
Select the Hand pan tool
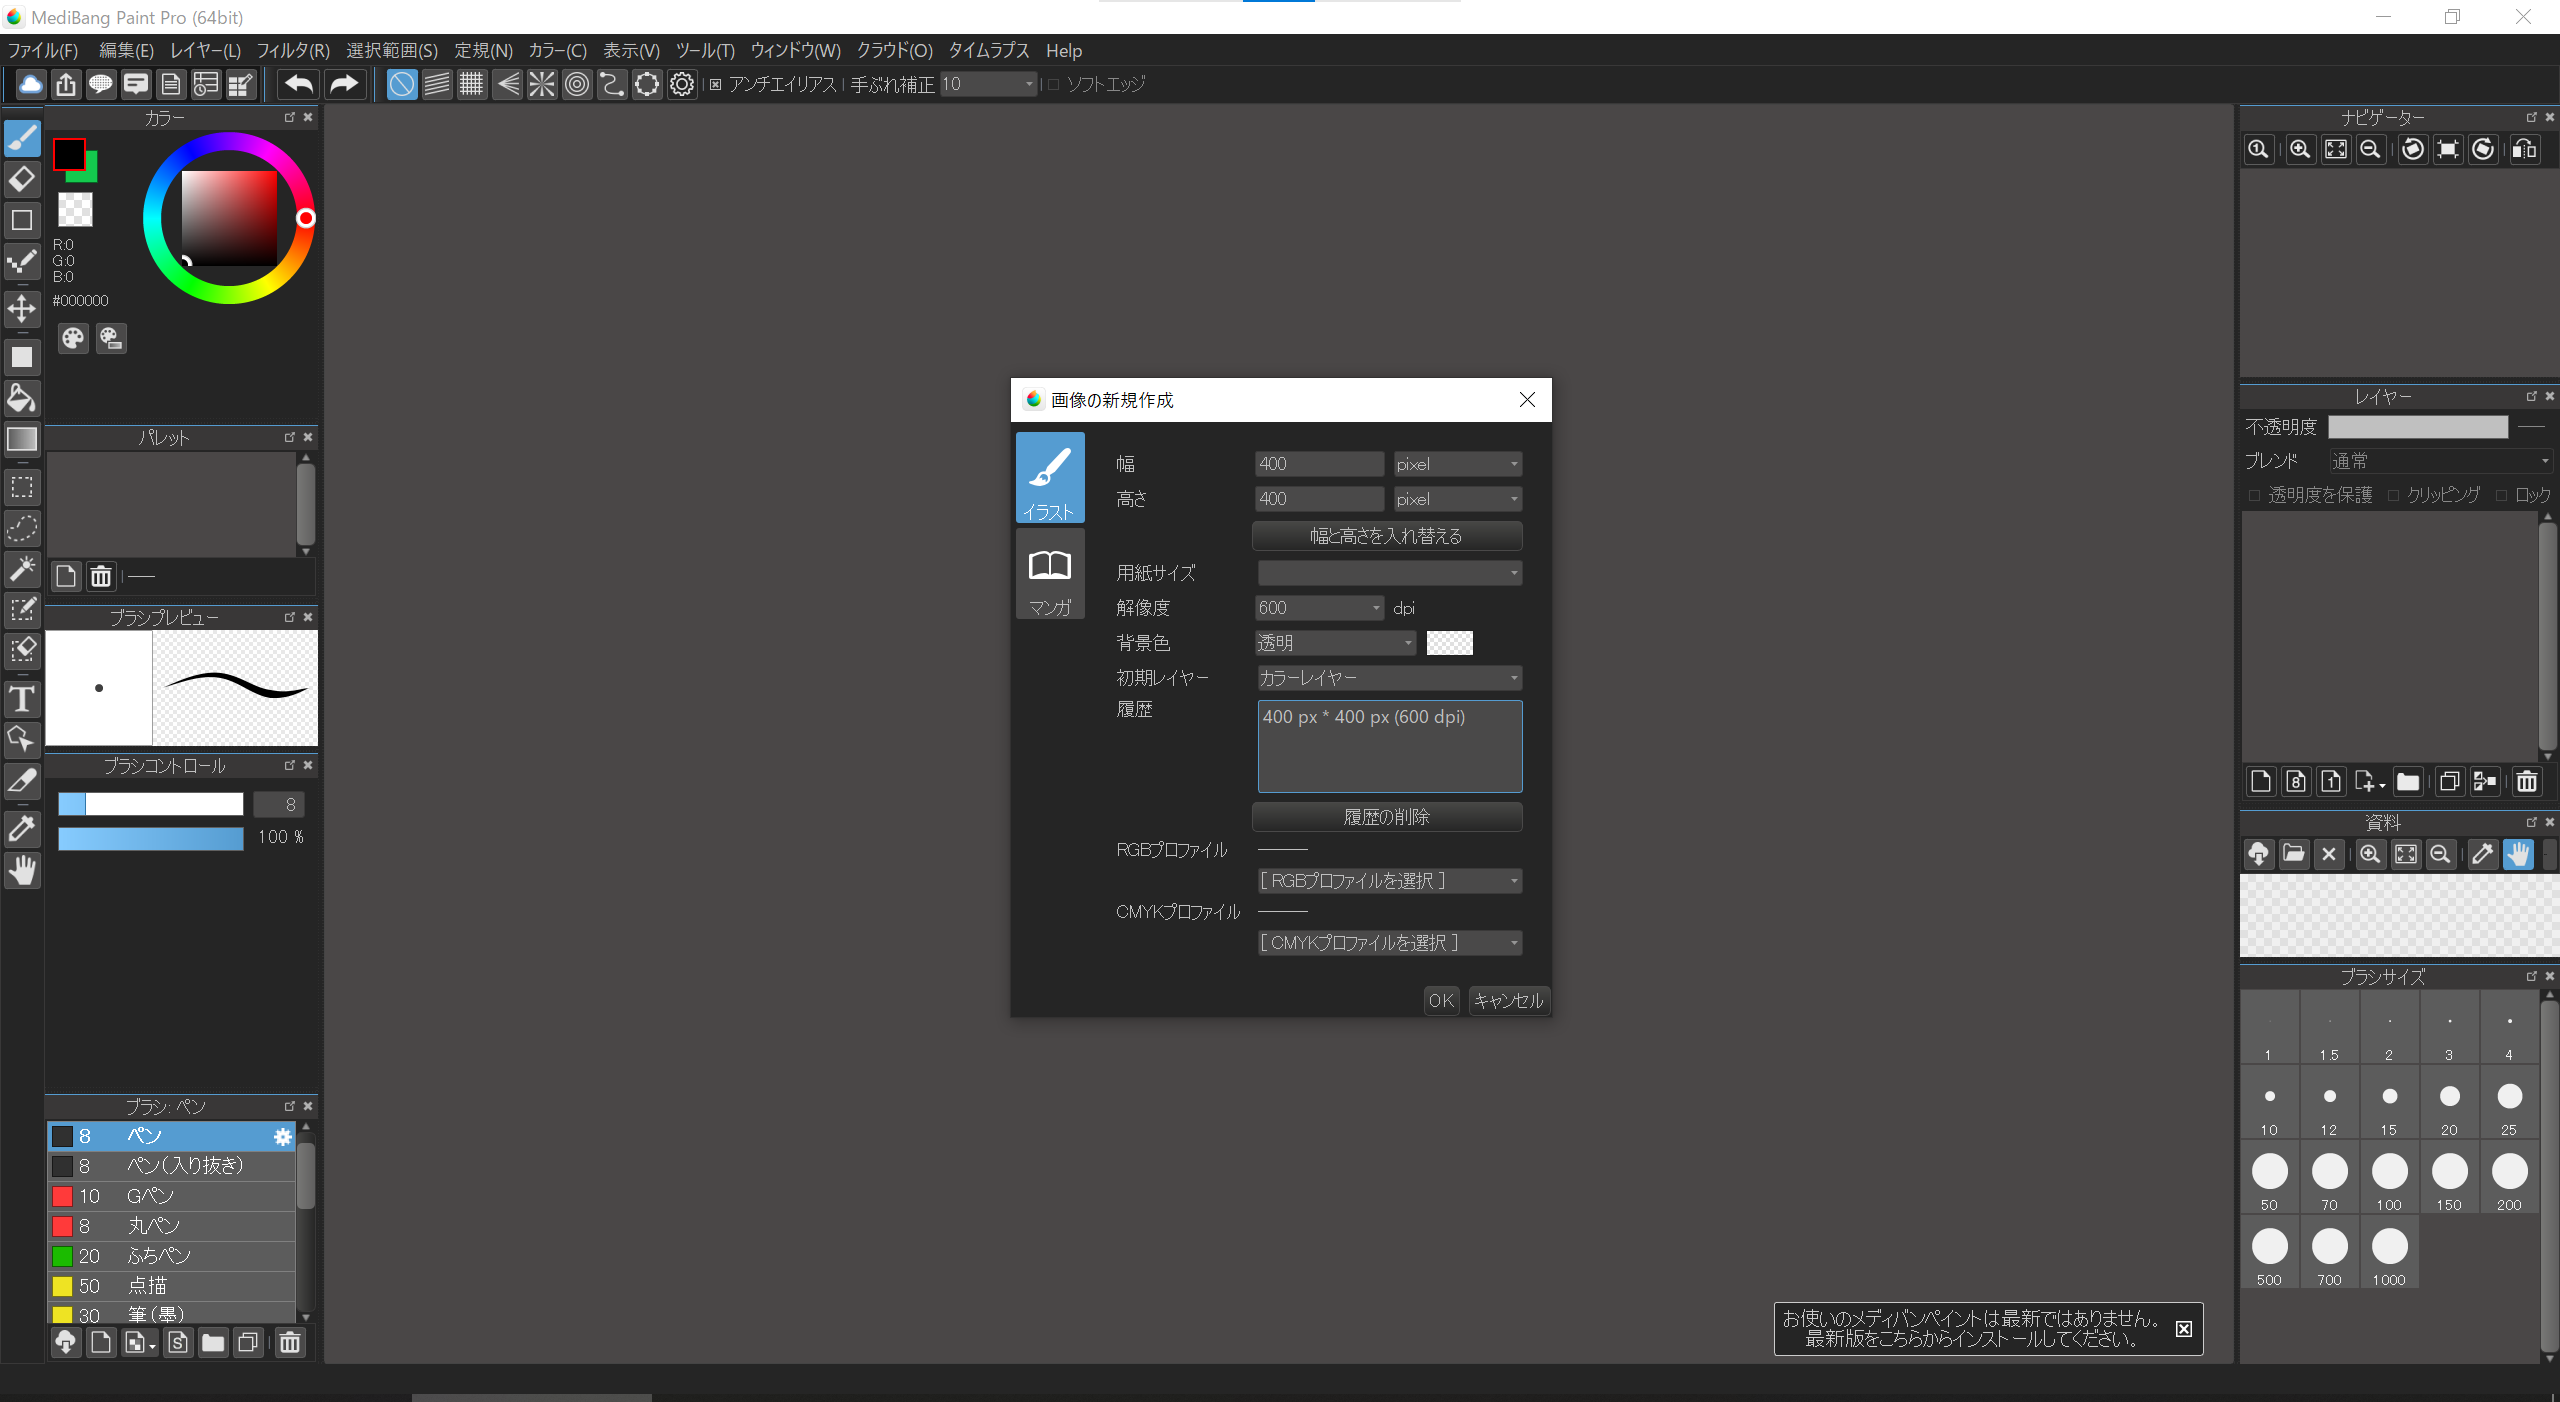coord(22,871)
